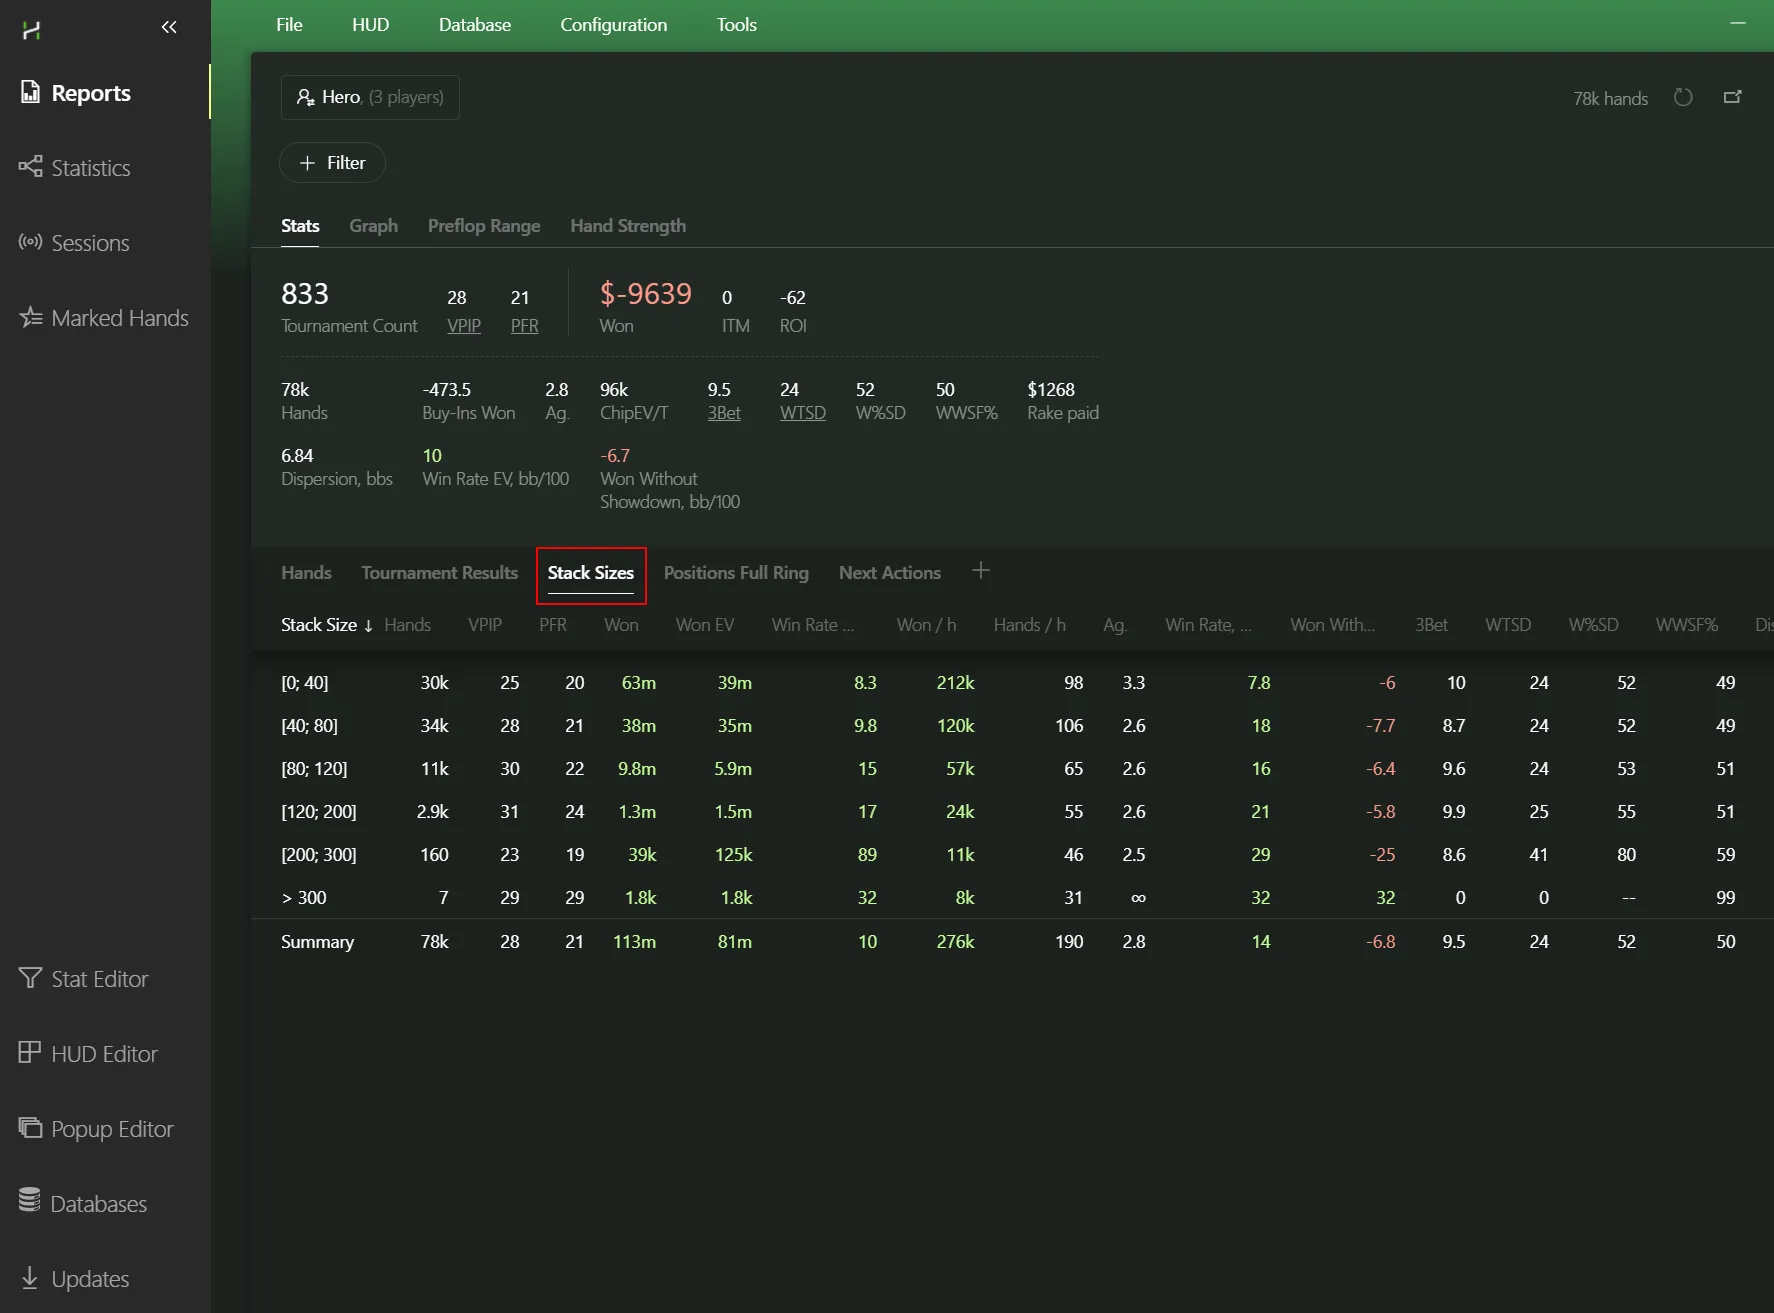1774x1313 pixels.
Task: Open the HUD Editor
Action: coord(104,1054)
